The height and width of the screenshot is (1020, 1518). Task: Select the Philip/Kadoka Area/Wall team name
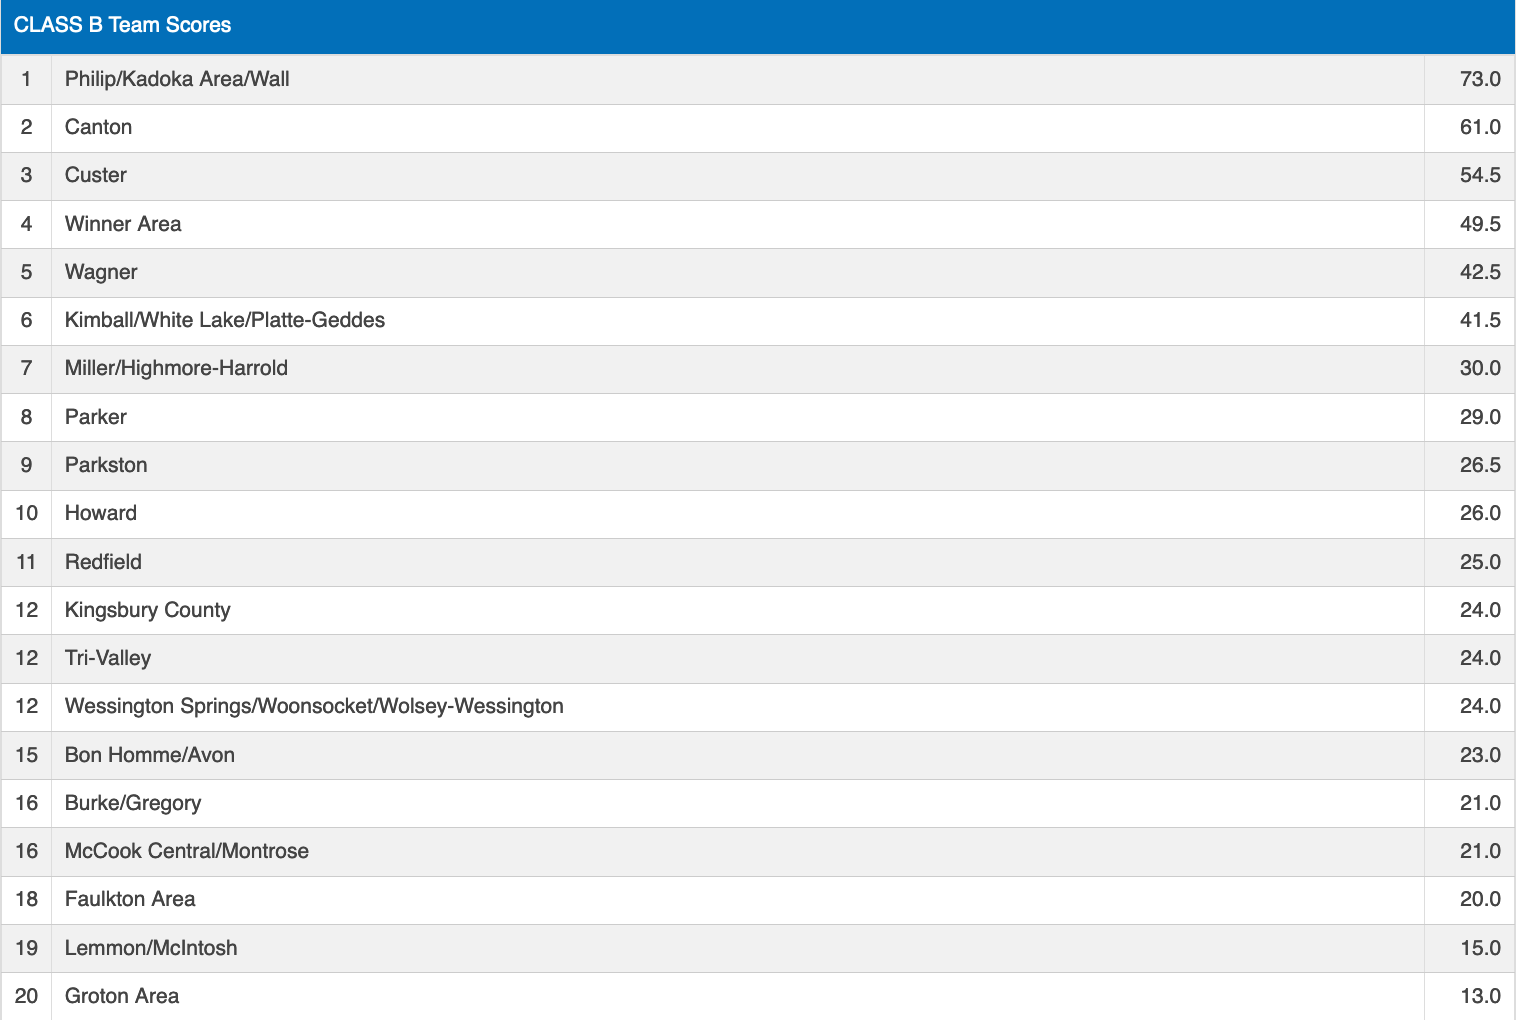[177, 79]
